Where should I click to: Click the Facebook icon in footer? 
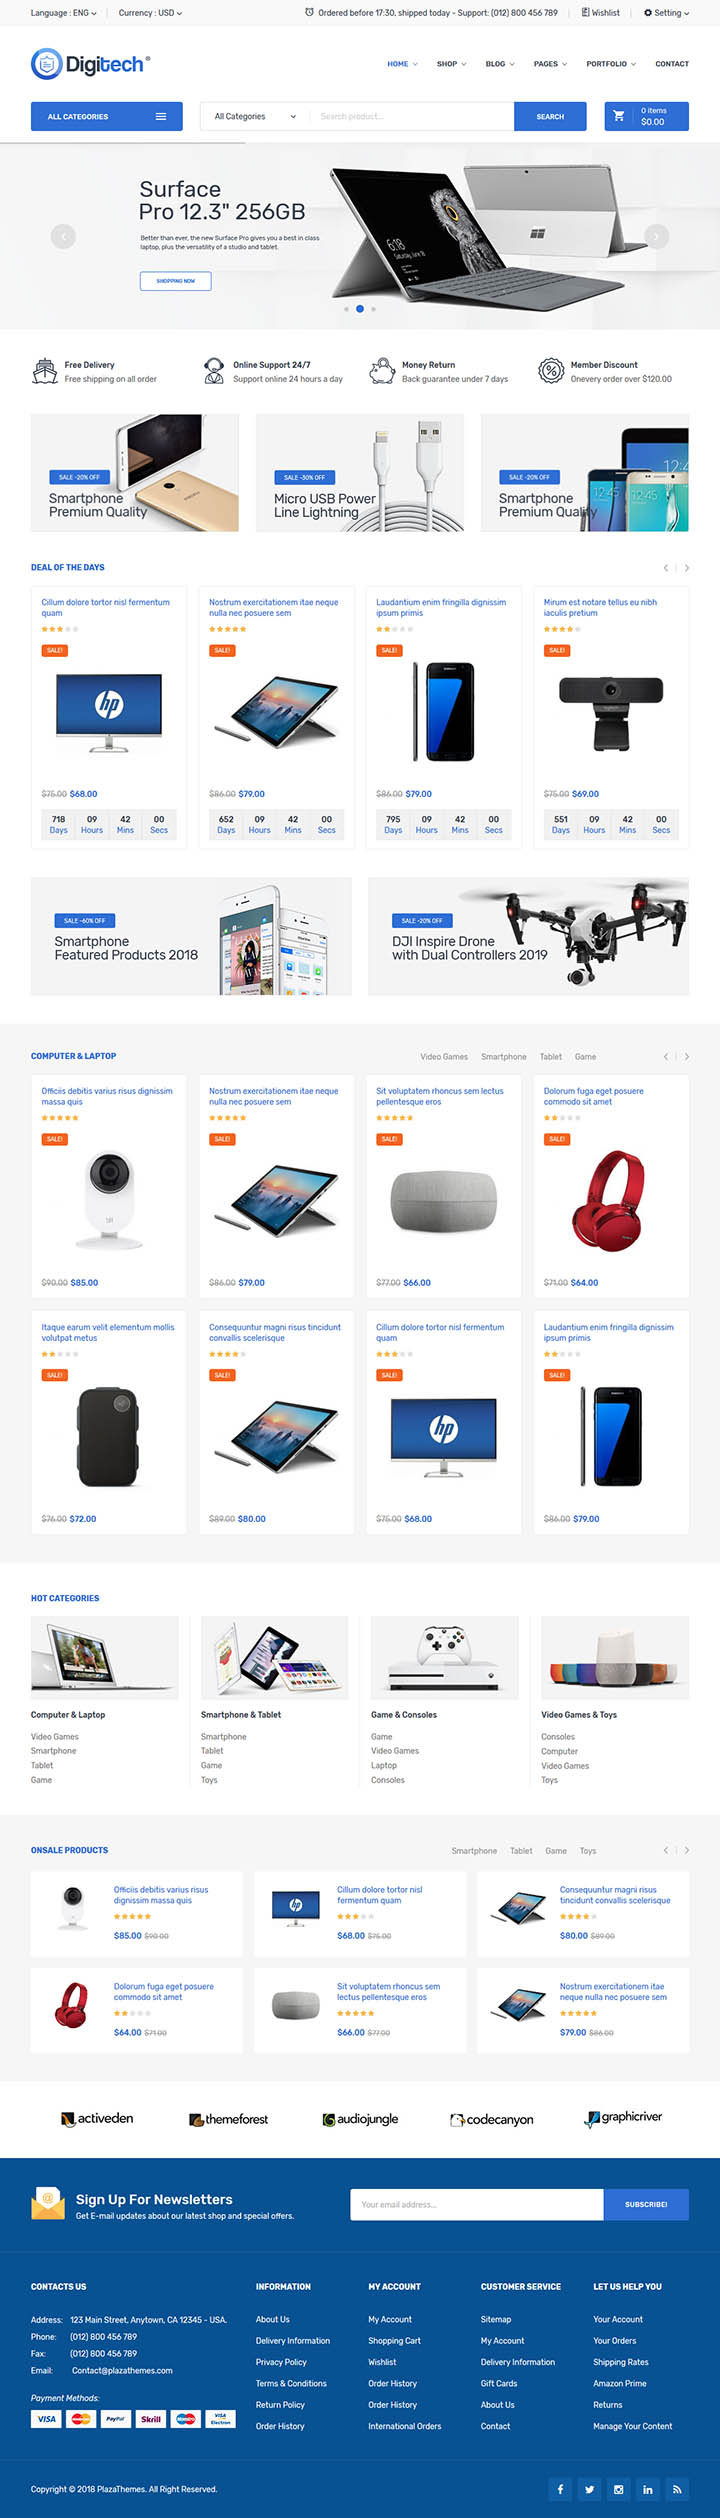pos(560,2489)
